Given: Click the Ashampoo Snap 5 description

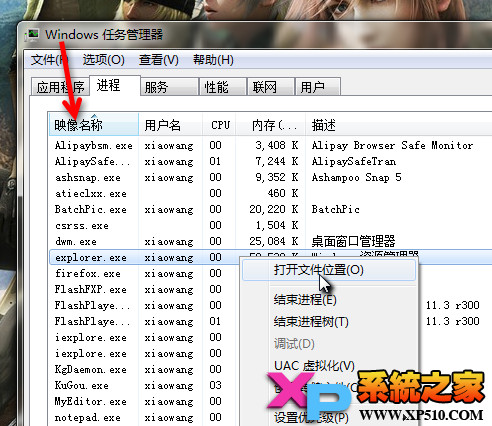Looking at the screenshot, I should point(356,178).
